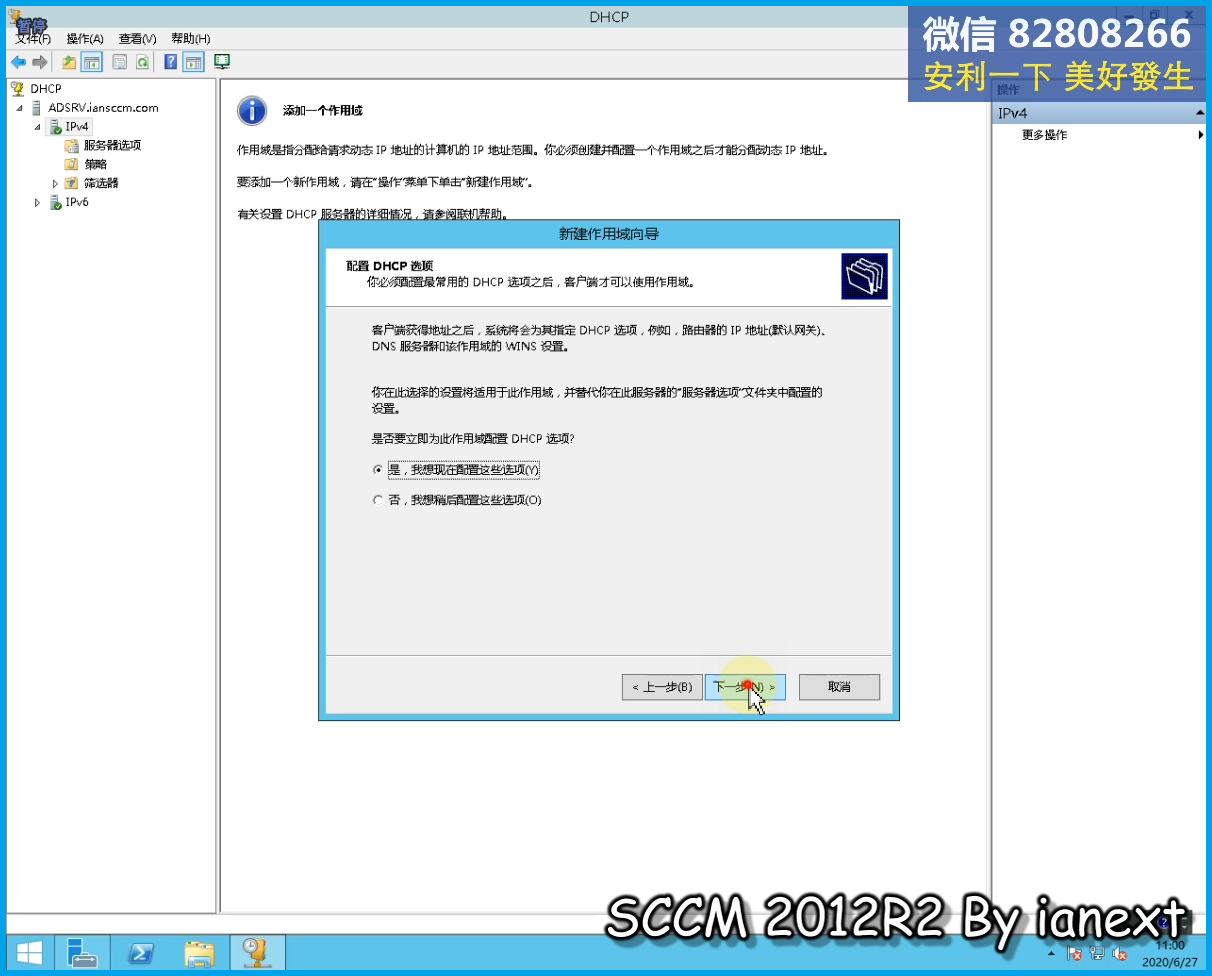
Task: Cancel the wizard with 取消 button
Action: click(839, 687)
